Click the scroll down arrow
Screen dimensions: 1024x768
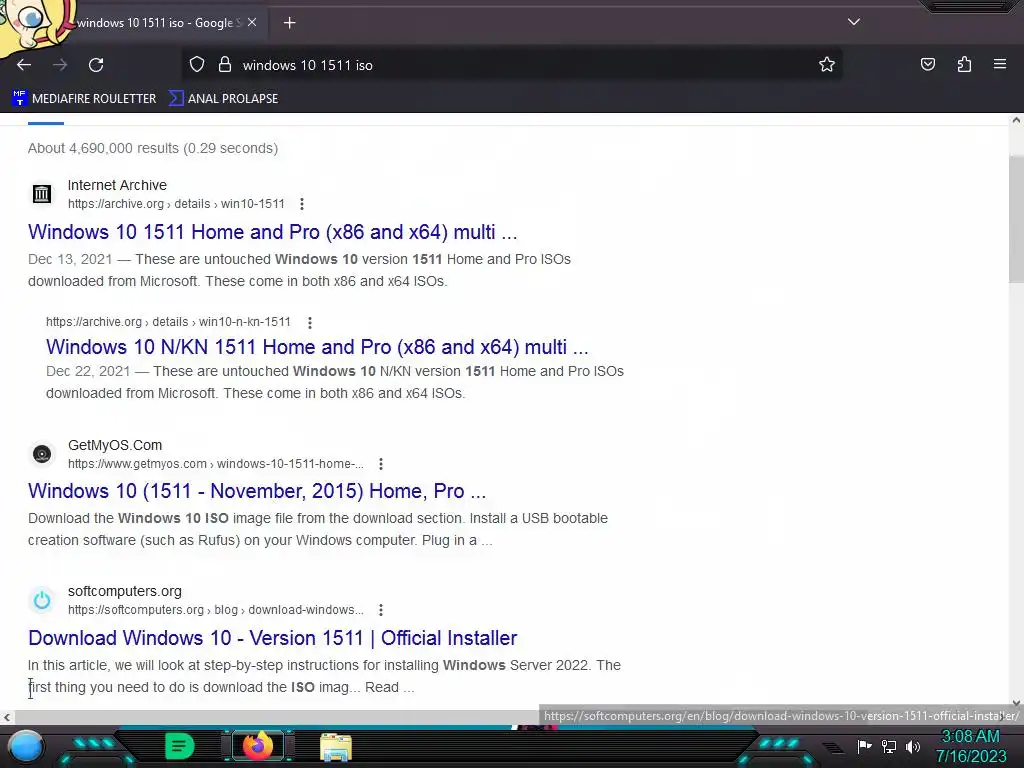pos(1016,703)
